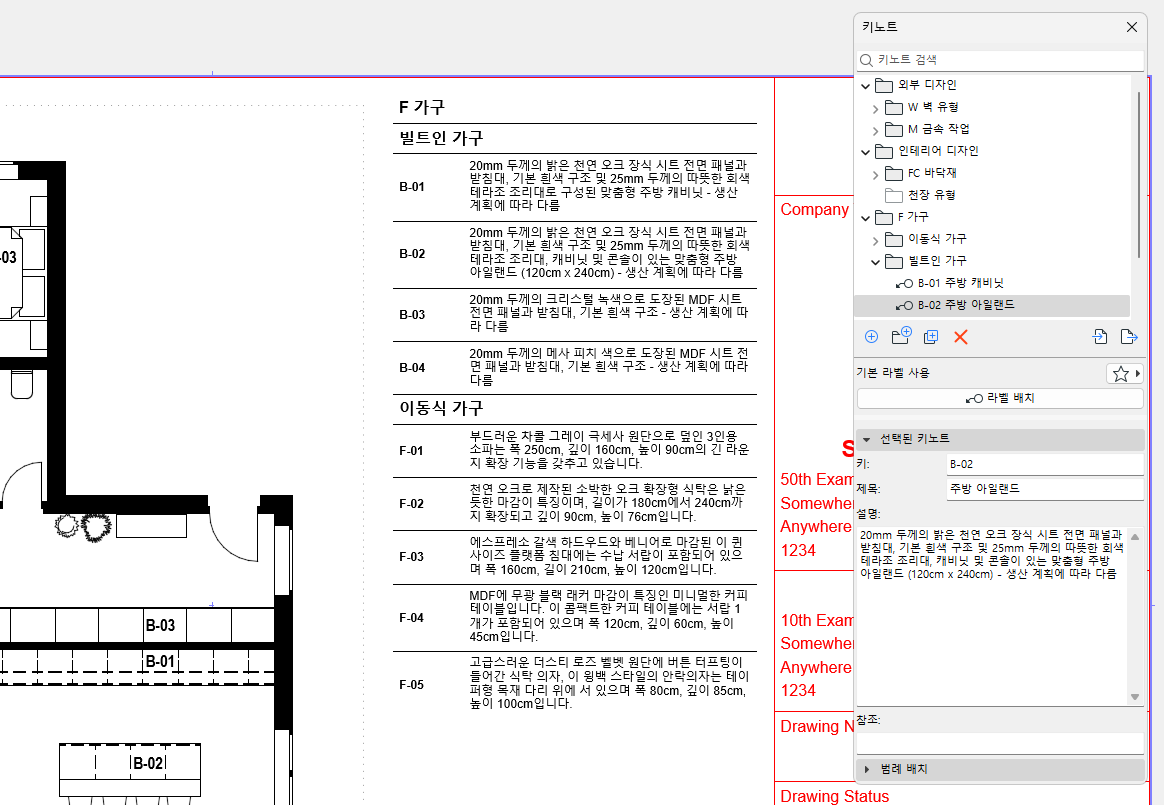This screenshot has height=805, width=1164.
Task: Click the F-03 row key in legend
Action: coord(411,557)
